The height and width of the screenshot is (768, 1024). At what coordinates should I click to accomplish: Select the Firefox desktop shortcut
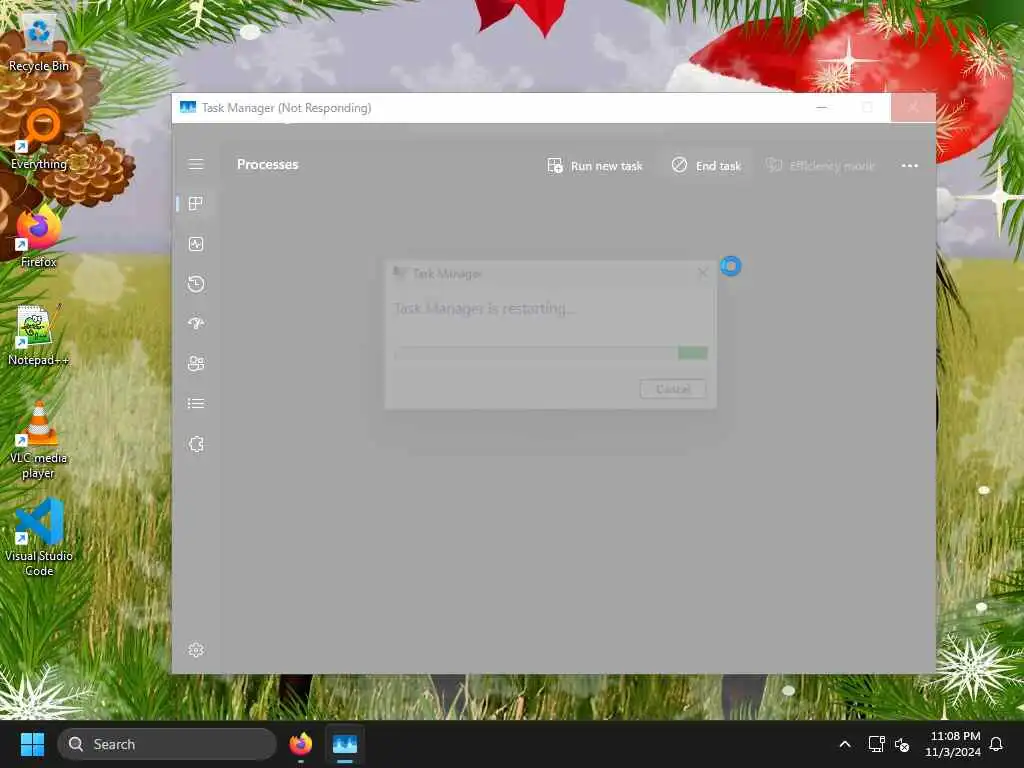point(39,238)
